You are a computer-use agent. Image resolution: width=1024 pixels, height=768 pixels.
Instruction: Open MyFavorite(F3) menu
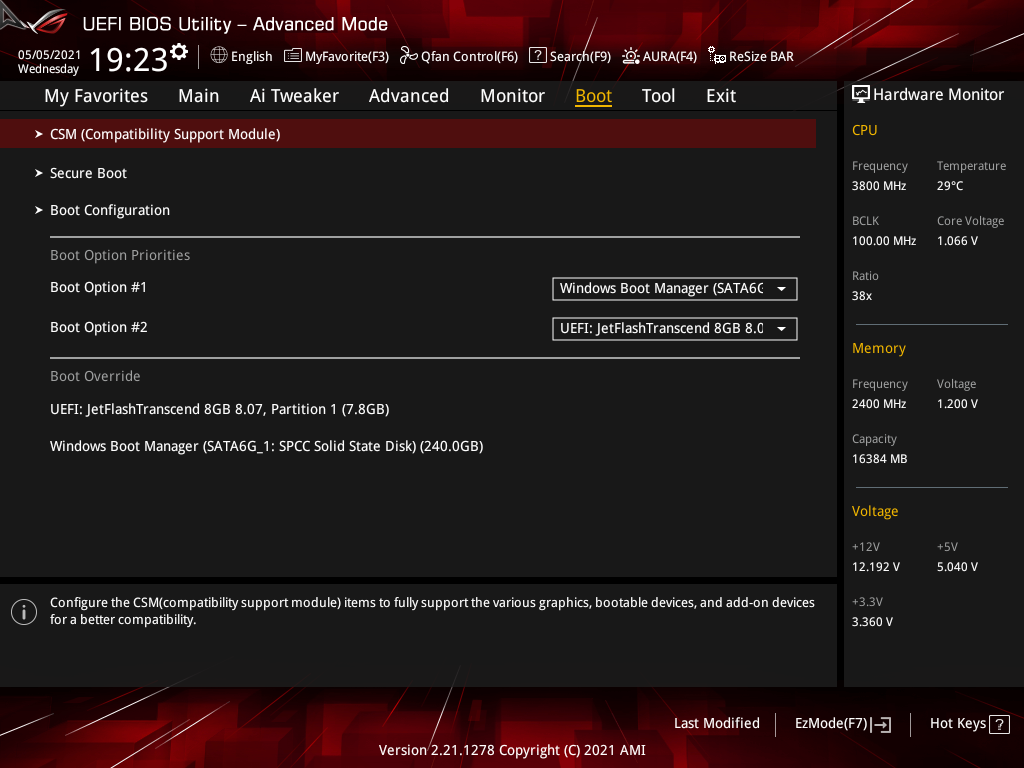click(347, 56)
